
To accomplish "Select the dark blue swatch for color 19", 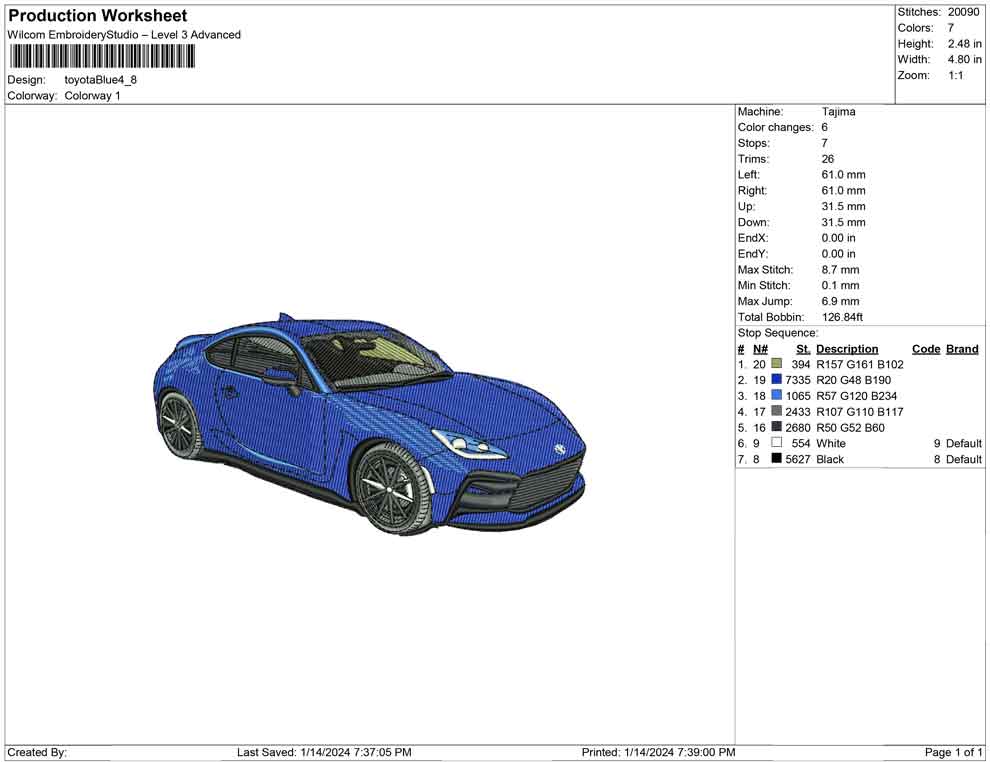I will pyautogui.click(x=776, y=380).
